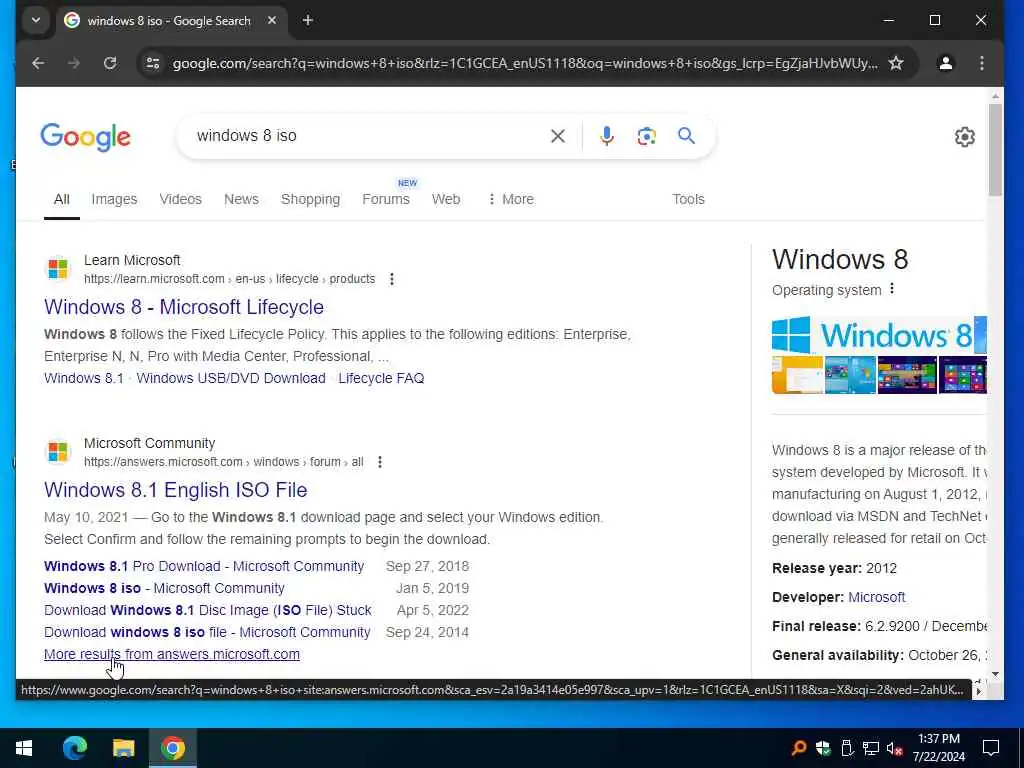Switch to the Videos results tab

coord(180,199)
